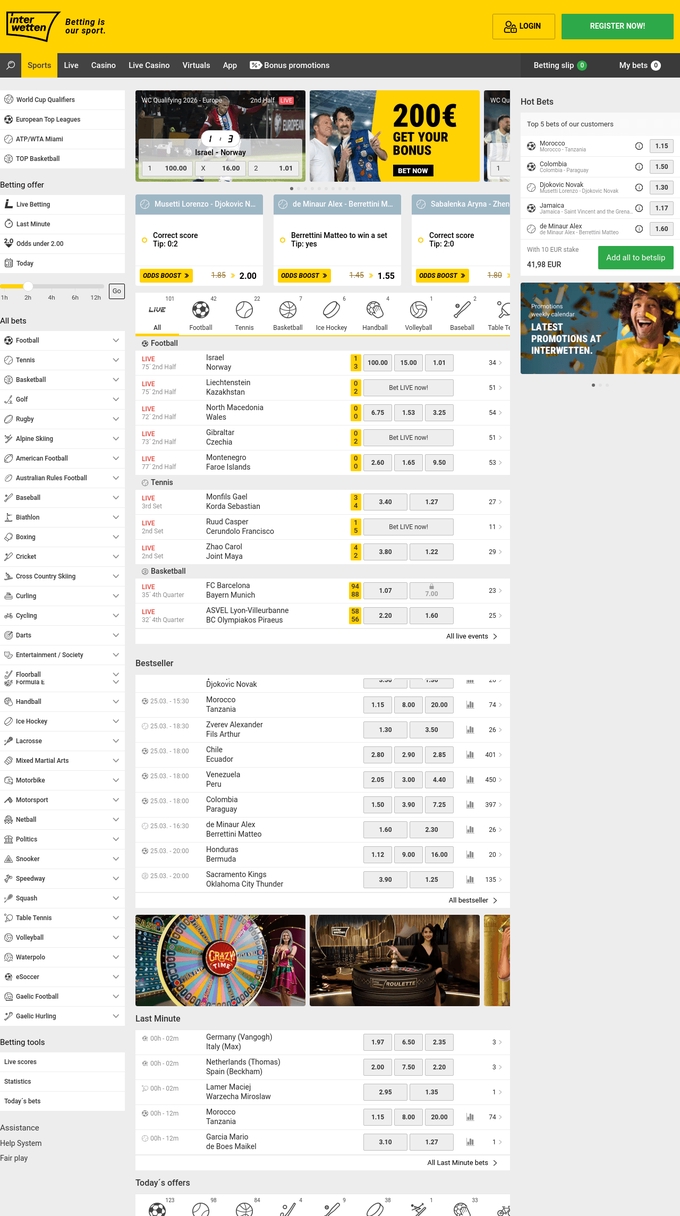This screenshot has width=680, height=1216.
Task: Open the Live Casino tab
Action: (x=149, y=65)
